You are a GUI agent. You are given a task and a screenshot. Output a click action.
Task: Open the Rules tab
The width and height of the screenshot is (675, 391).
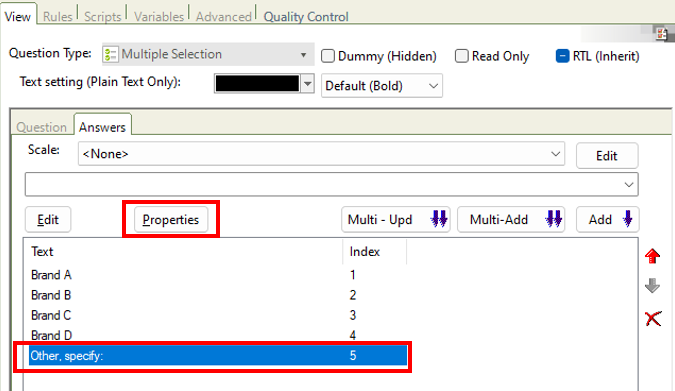tap(58, 16)
